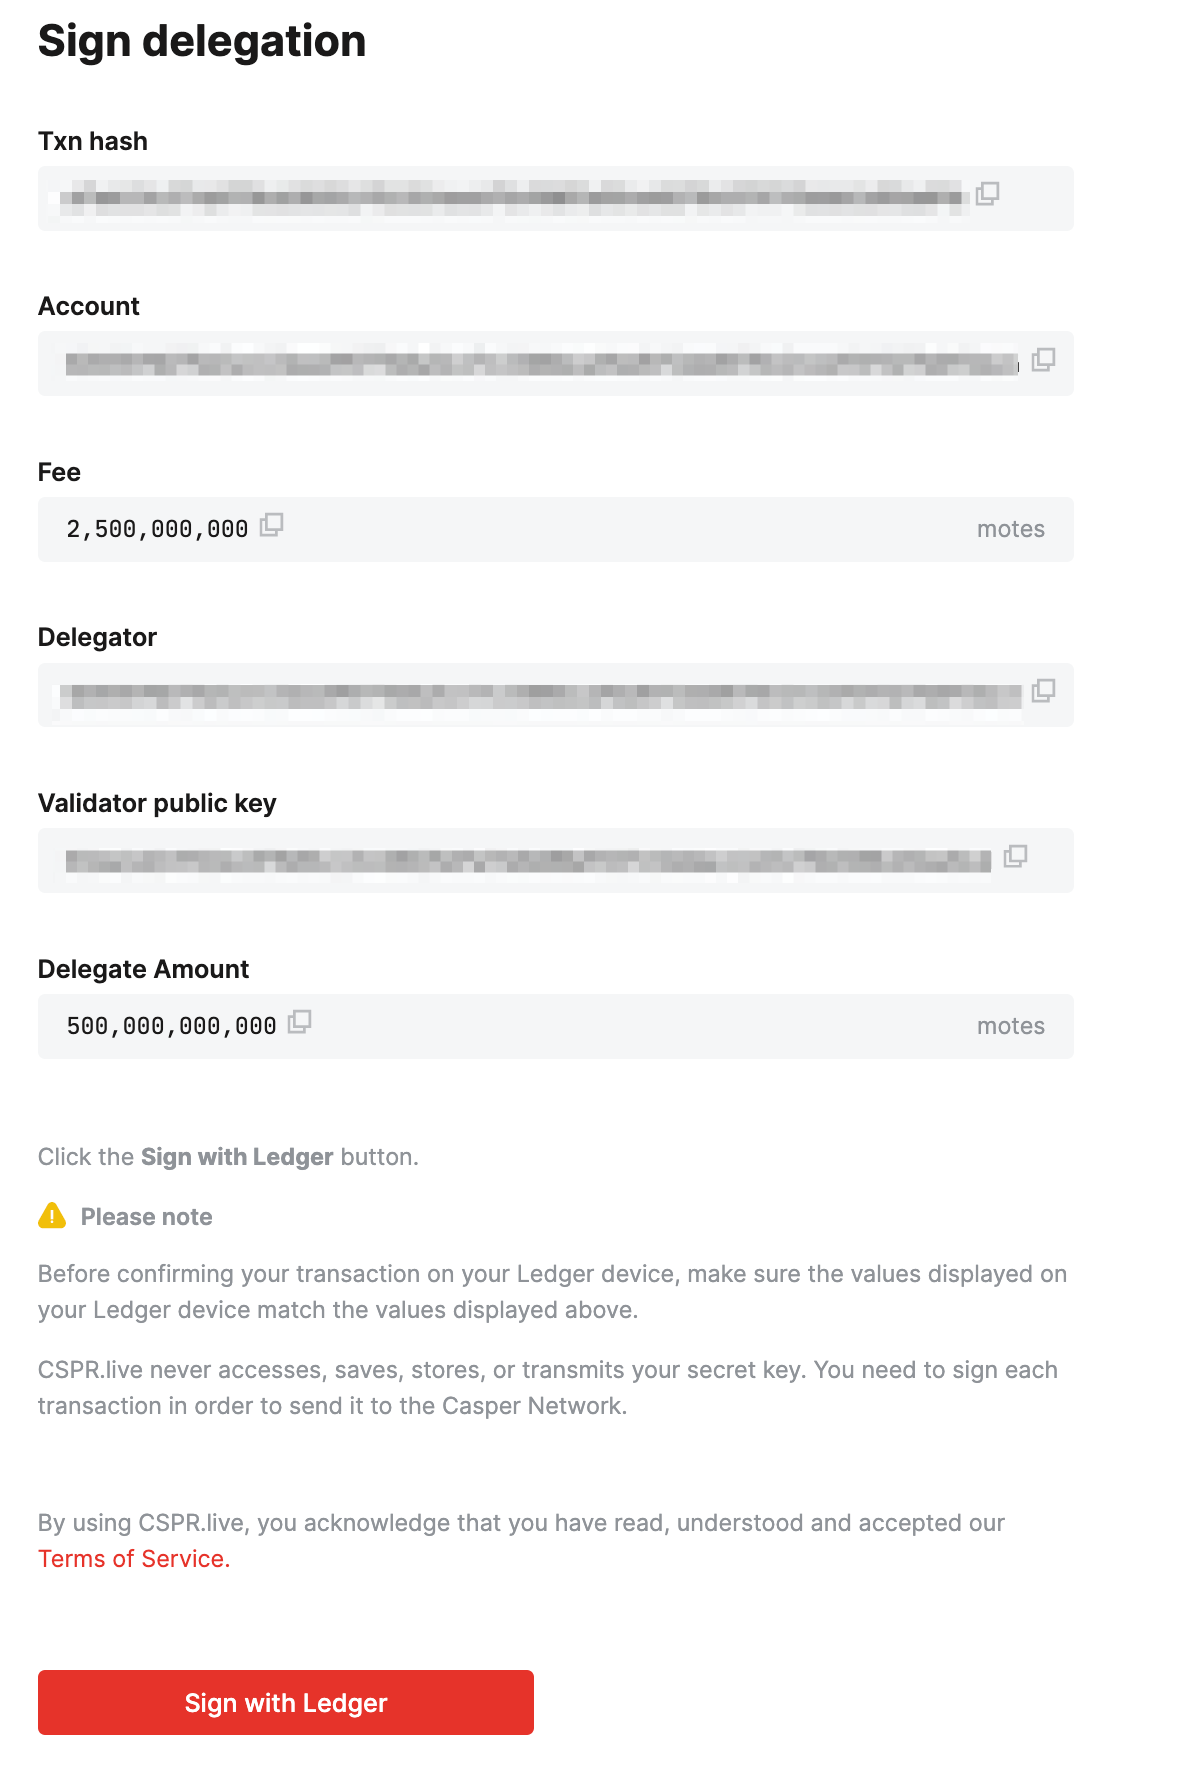Select the 500,000,000,000 delegate amount value
The height and width of the screenshot is (1778, 1190).
(171, 1026)
